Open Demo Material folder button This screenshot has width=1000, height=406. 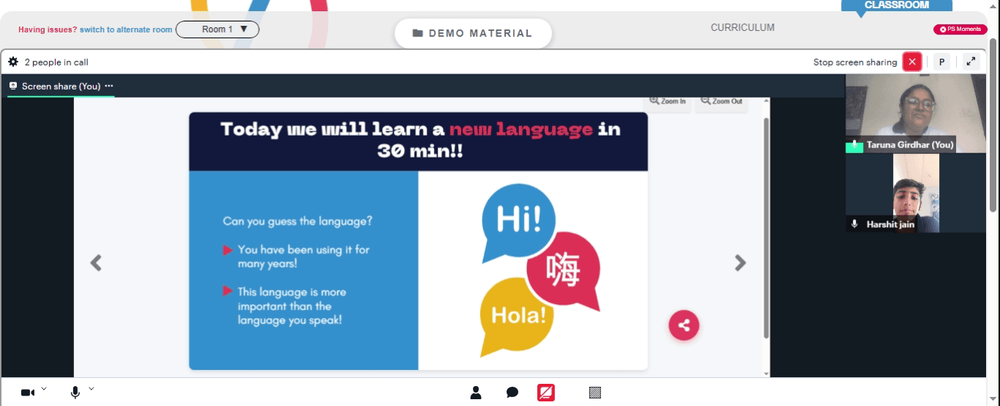(473, 33)
